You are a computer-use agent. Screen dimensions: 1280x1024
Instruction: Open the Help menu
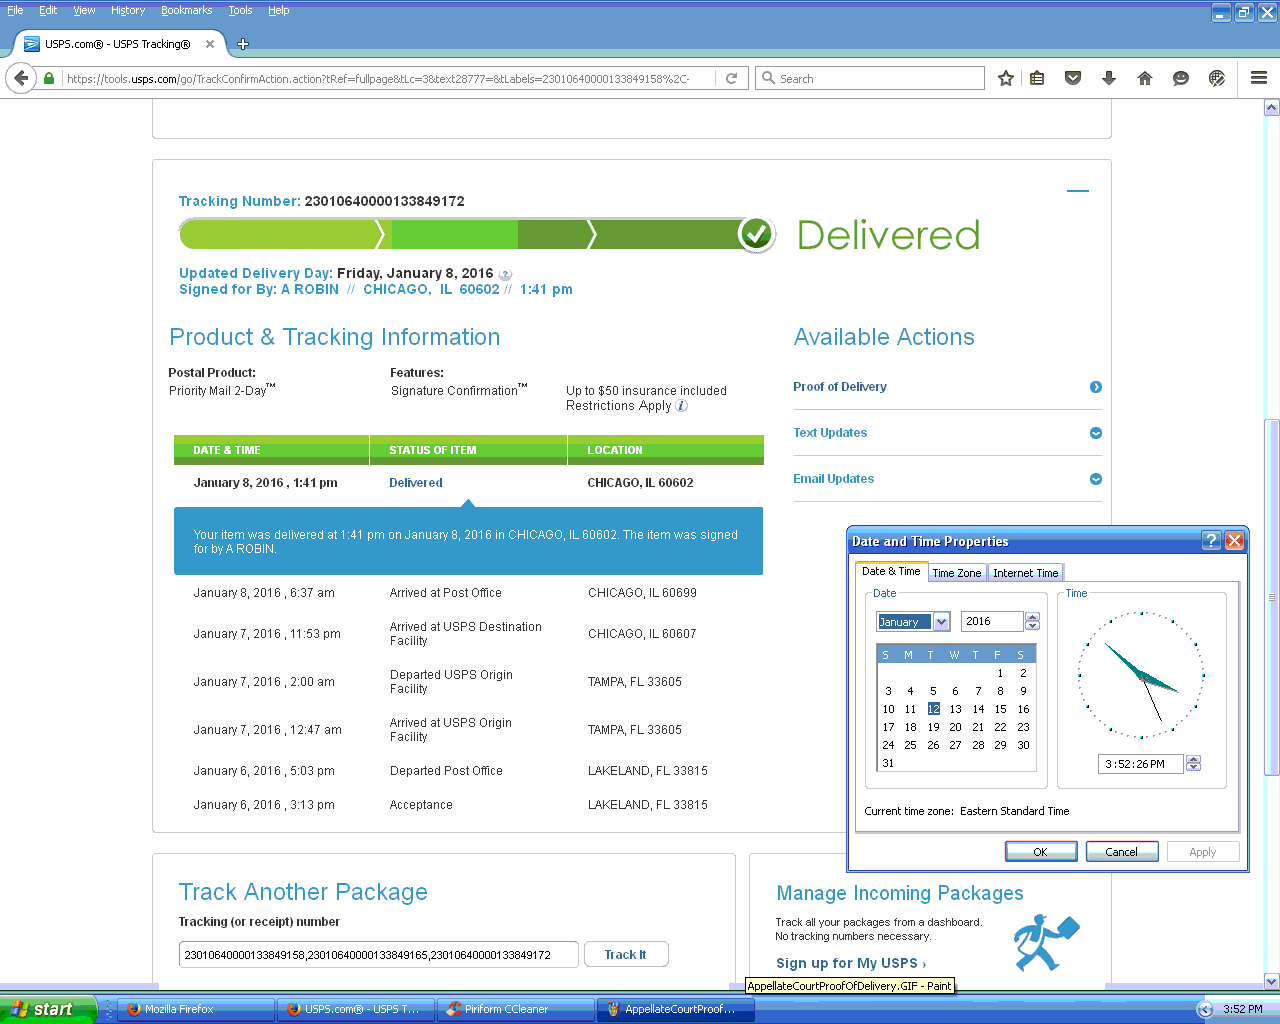pyautogui.click(x=278, y=10)
